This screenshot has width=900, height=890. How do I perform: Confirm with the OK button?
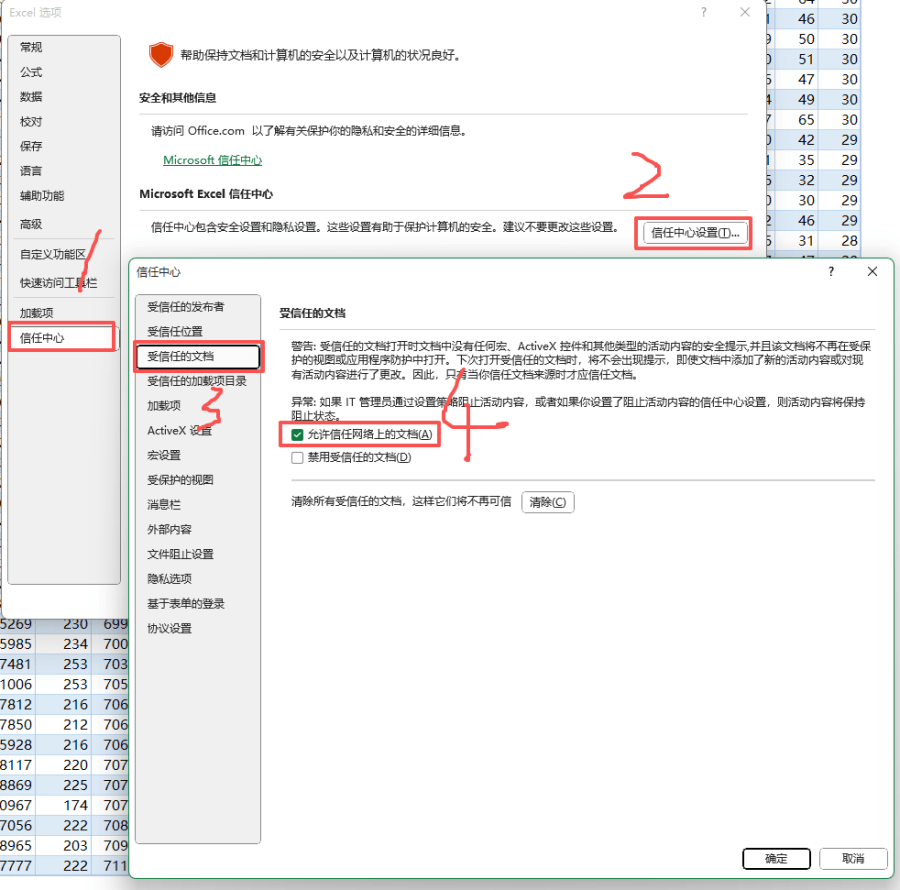point(776,858)
